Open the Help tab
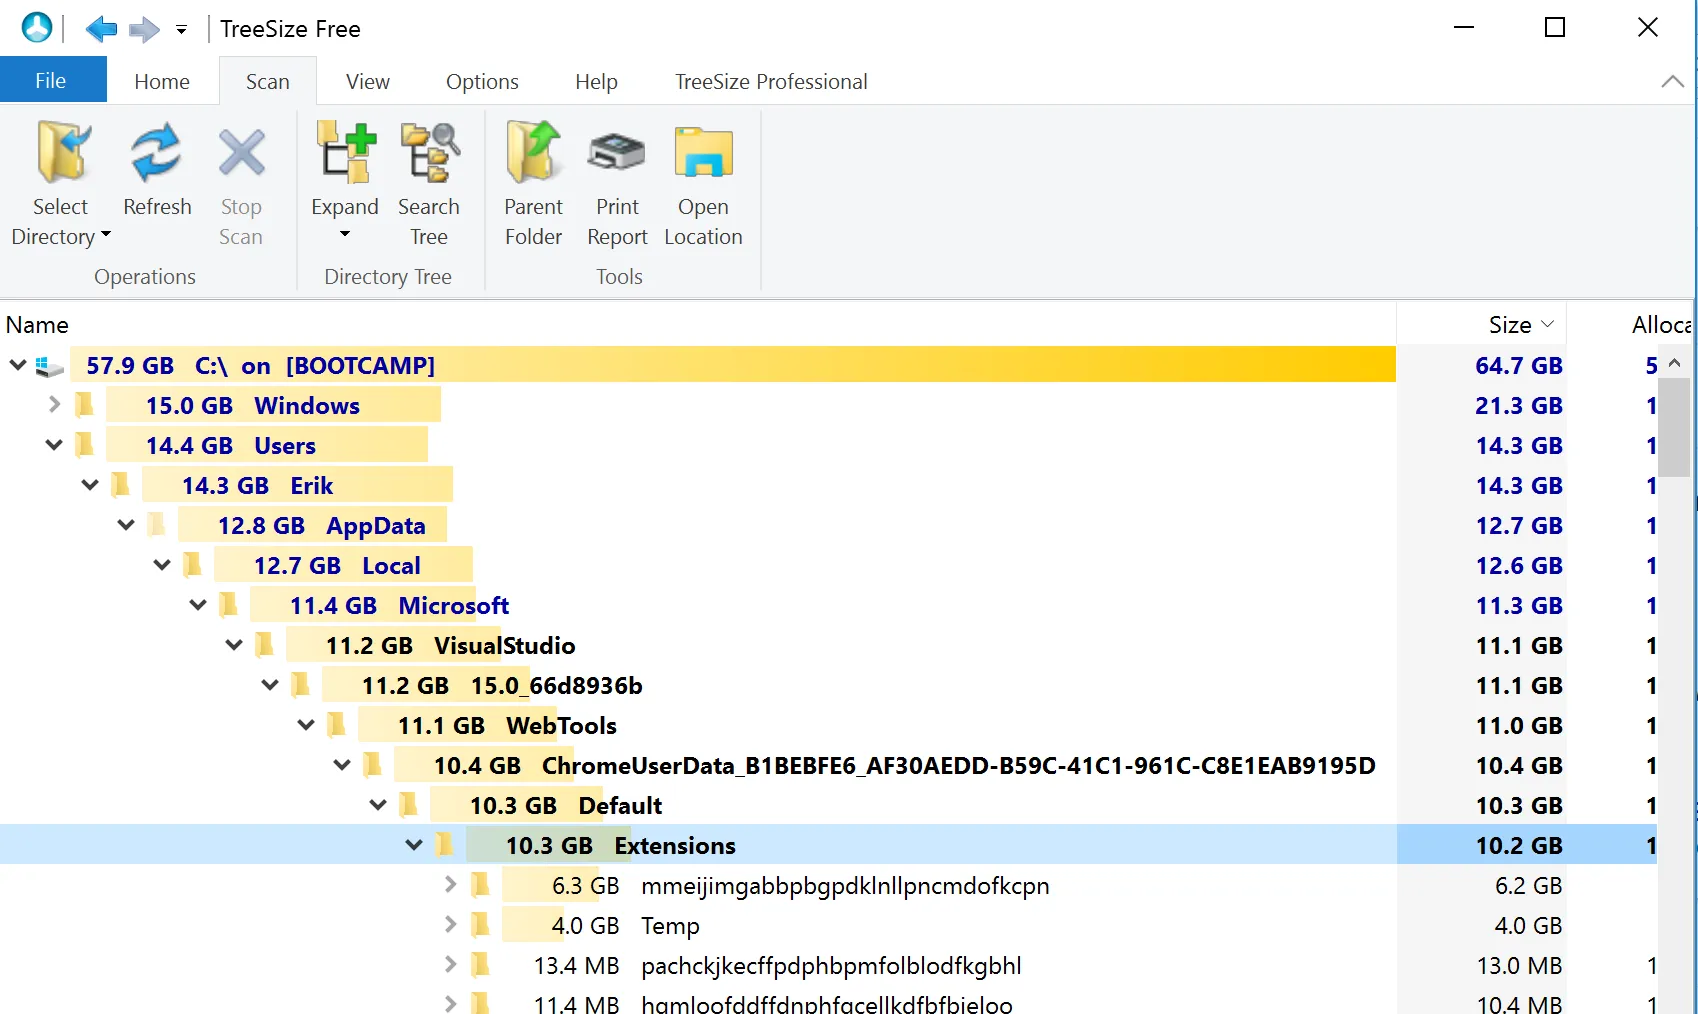This screenshot has height=1014, width=1698. point(596,81)
